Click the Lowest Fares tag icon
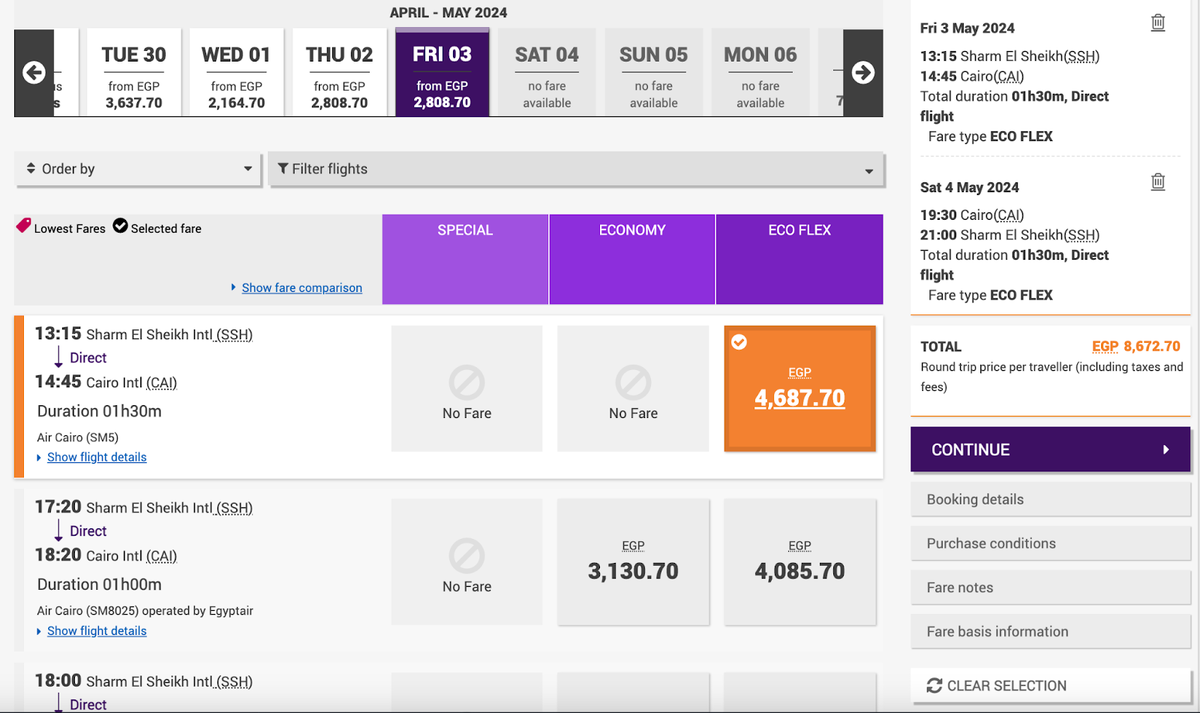The height and width of the screenshot is (713, 1200). [x=23, y=227]
